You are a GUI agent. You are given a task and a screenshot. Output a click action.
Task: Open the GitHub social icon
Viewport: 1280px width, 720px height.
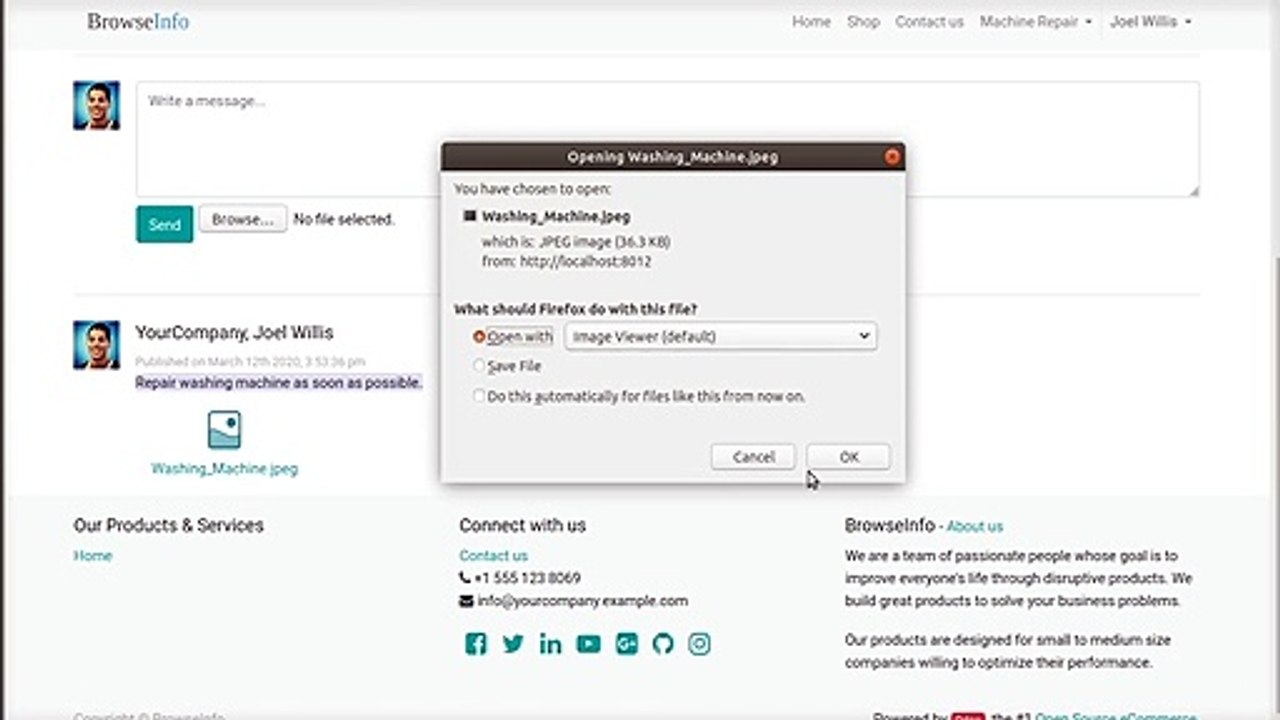(663, 644)
